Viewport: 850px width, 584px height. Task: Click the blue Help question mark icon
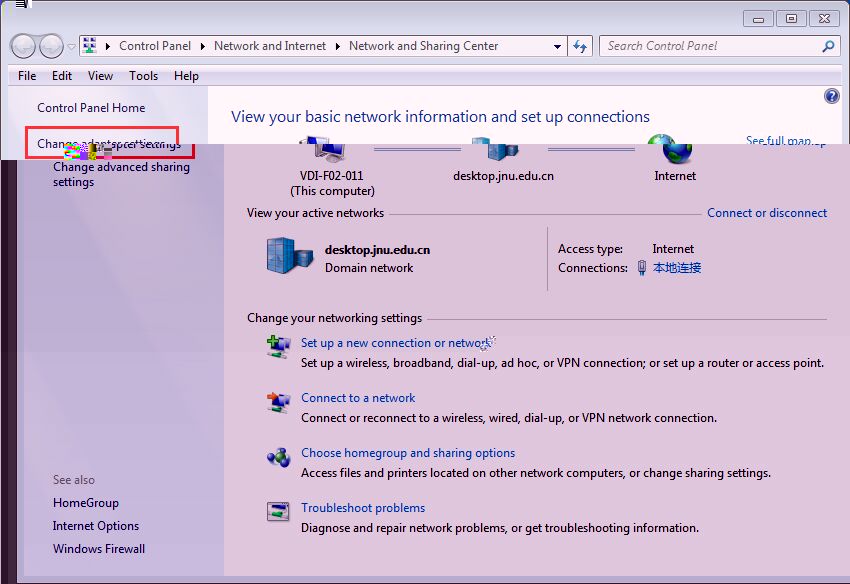831,96
